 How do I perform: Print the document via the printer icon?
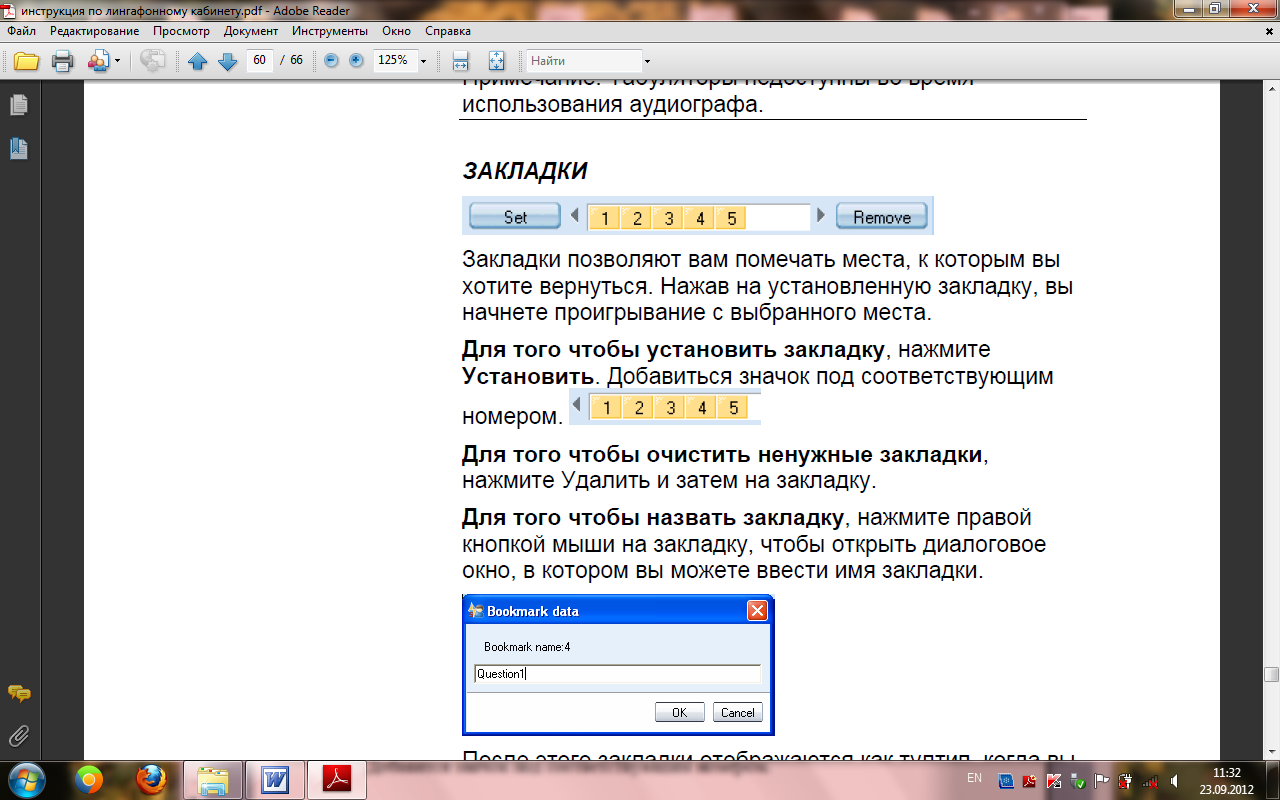coord(62,61)
